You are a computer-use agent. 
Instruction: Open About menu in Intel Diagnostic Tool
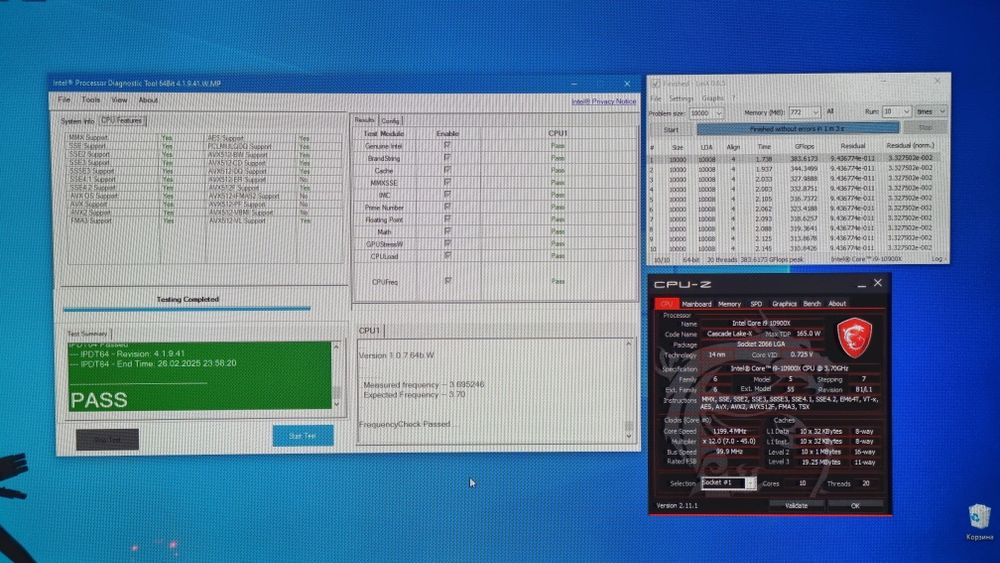(148, 99)
